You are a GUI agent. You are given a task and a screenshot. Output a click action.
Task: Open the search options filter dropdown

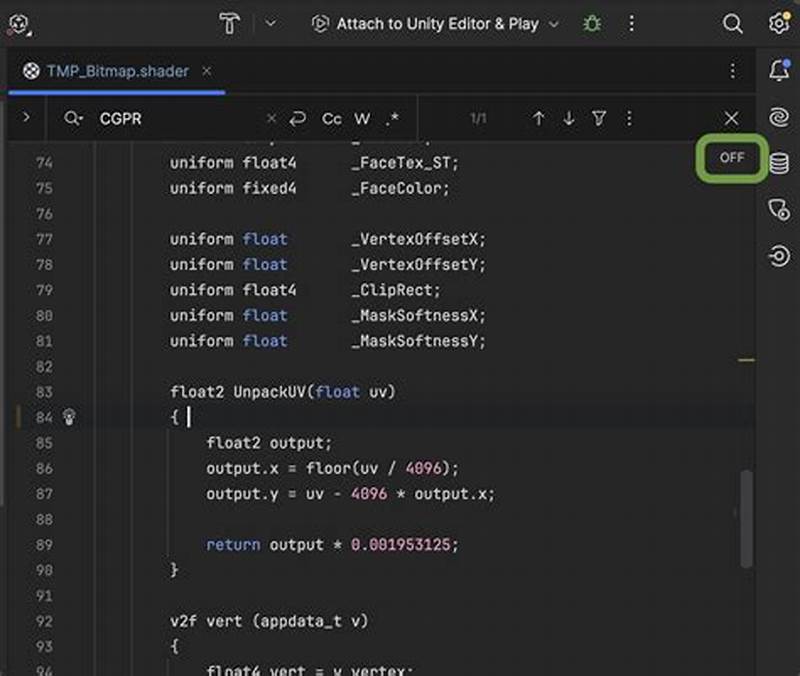tap(598, 118)
